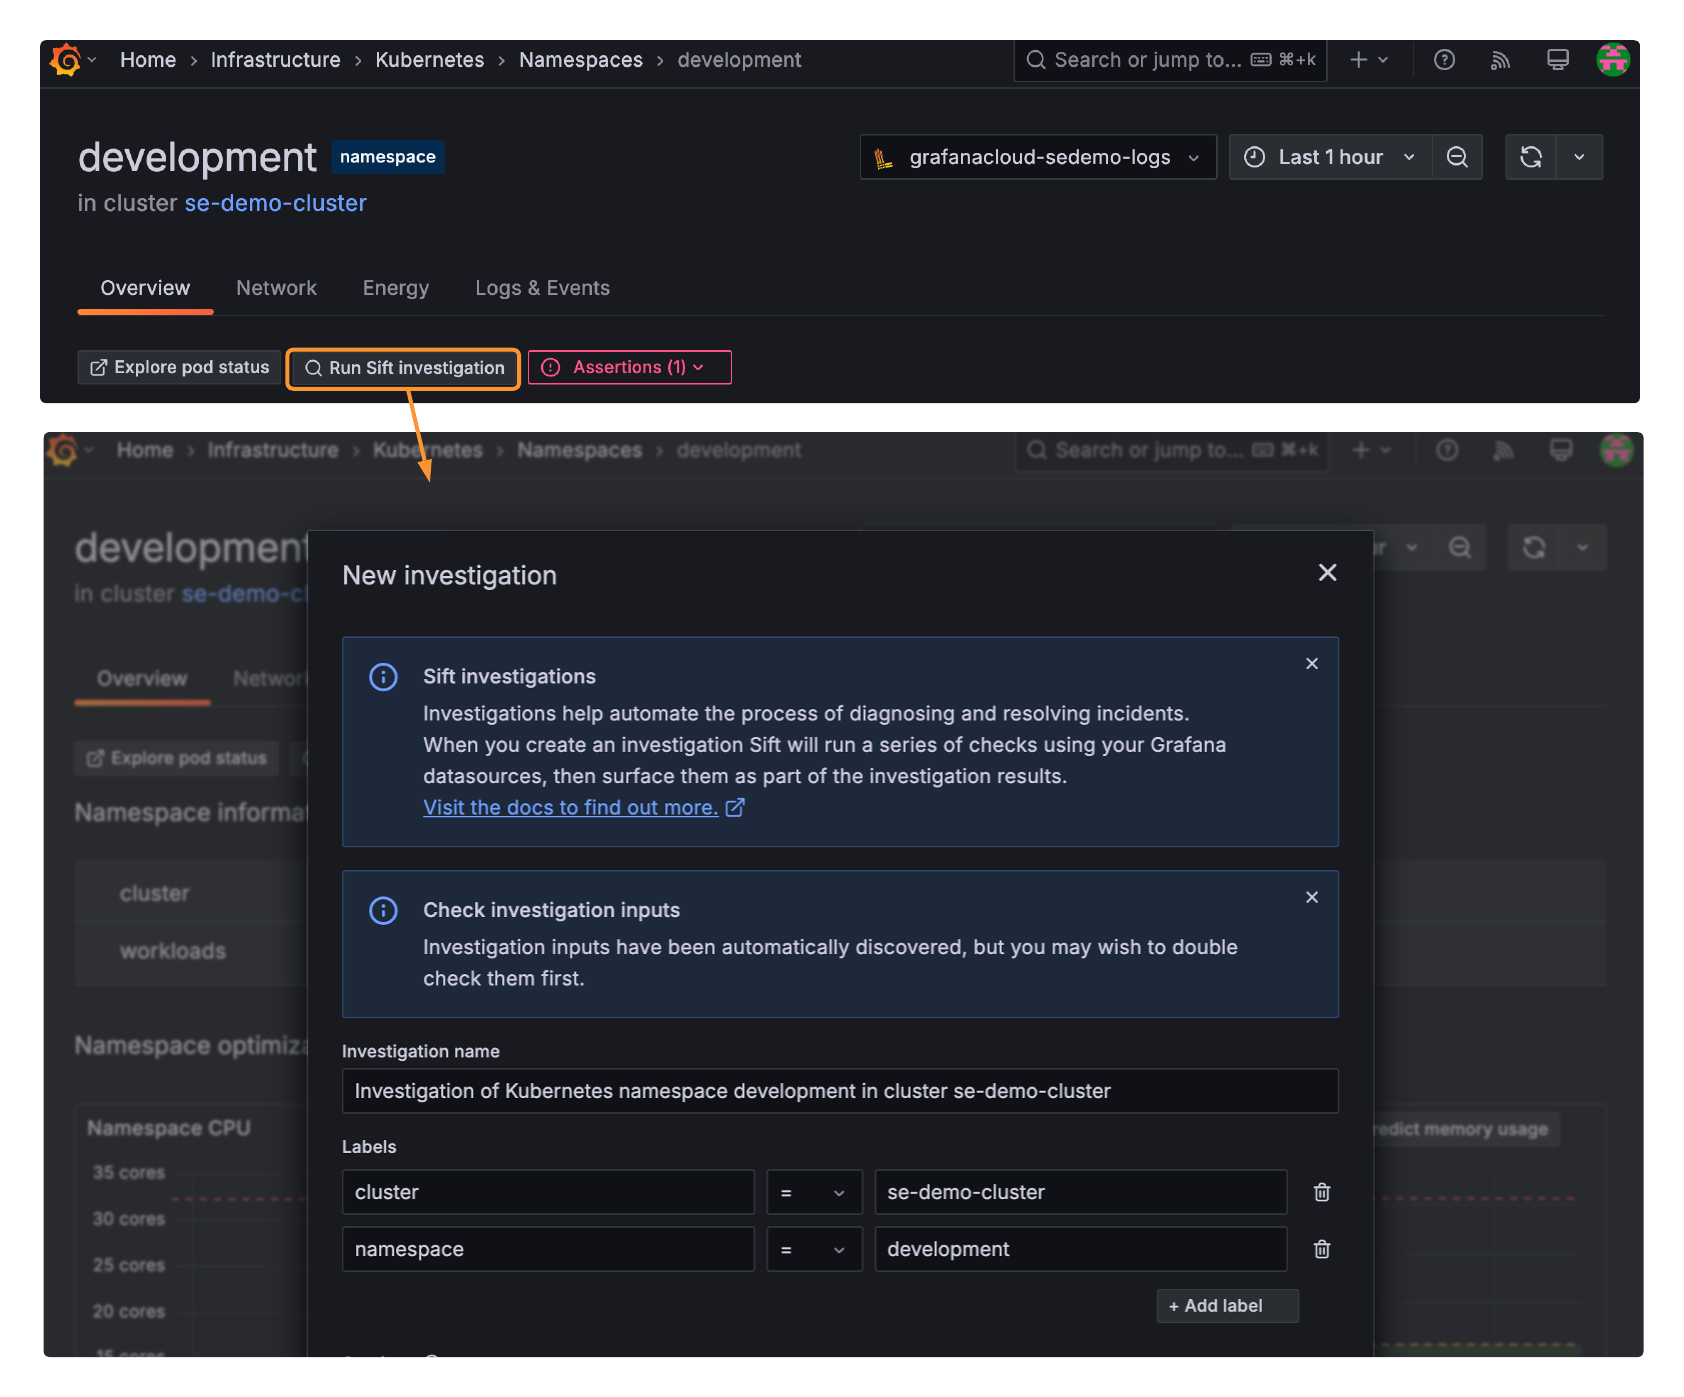
Task: Click the Grafana logo in top bar
Action: tap(65, 60)
